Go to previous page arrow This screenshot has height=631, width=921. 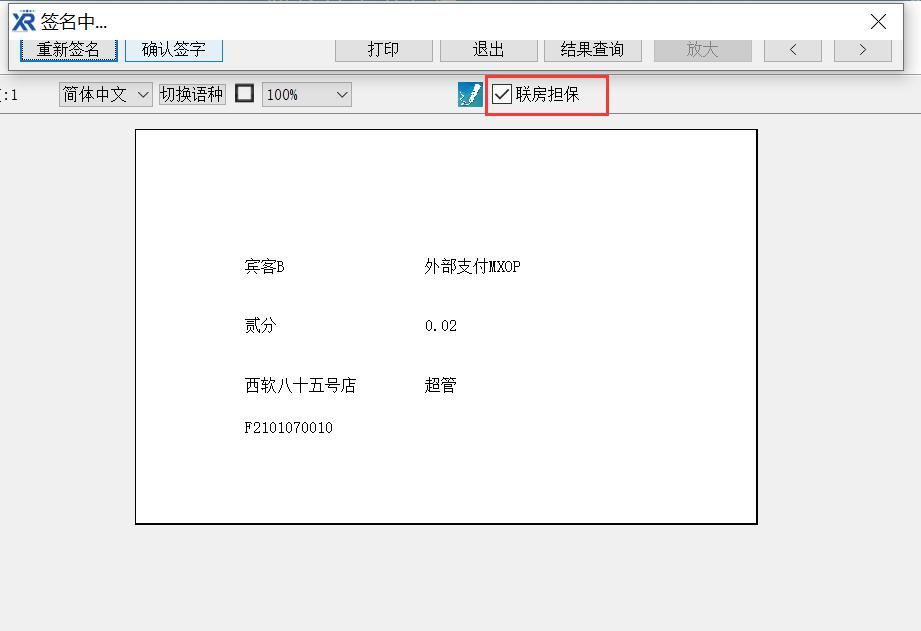coord(793,50)
